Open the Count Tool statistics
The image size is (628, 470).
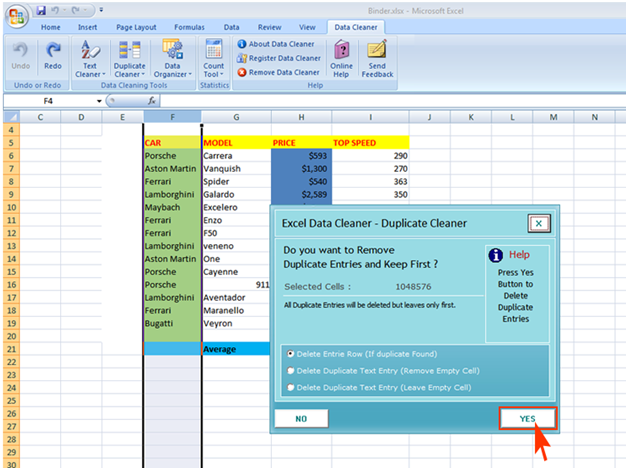coord(213,58)
